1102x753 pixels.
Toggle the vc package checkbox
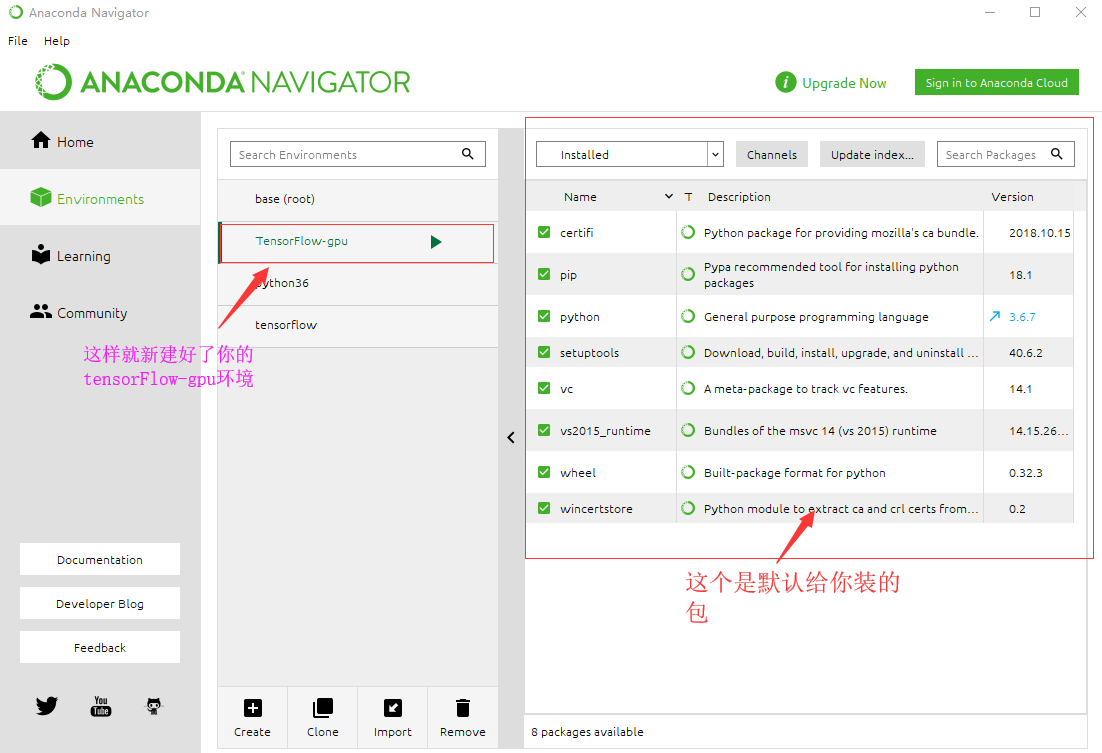pyautogui.click(x=544, y=388)
